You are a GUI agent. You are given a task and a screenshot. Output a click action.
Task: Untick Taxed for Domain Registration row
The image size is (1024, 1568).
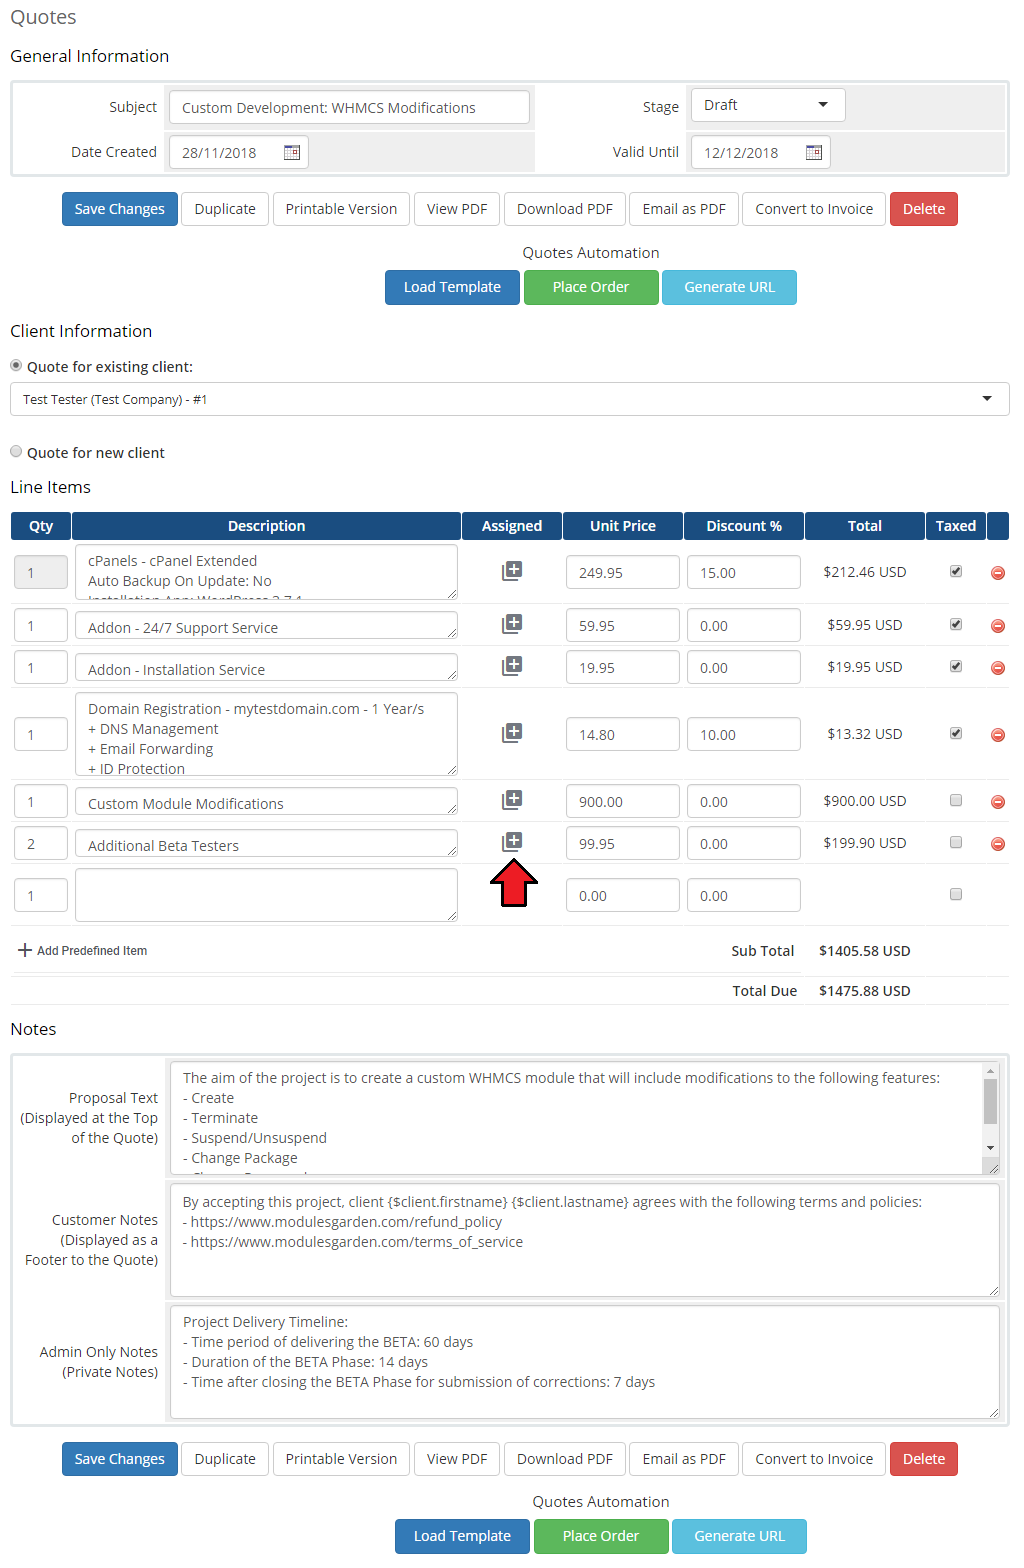[x=956, y=733]
